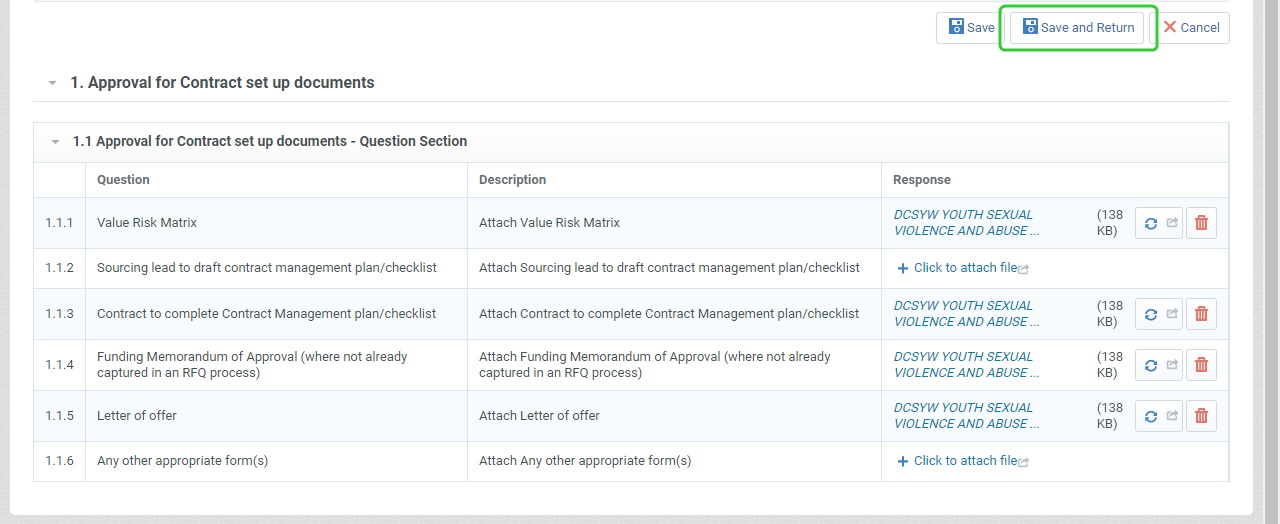Viewport: 1280px width, 524px height.
Task: Replace the Letter of offer file
Action: click(1150, 416)
